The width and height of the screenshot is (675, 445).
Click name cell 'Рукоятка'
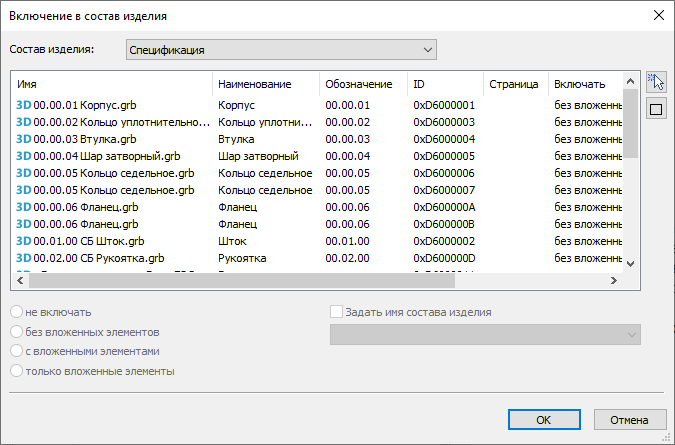click(242, 258)
